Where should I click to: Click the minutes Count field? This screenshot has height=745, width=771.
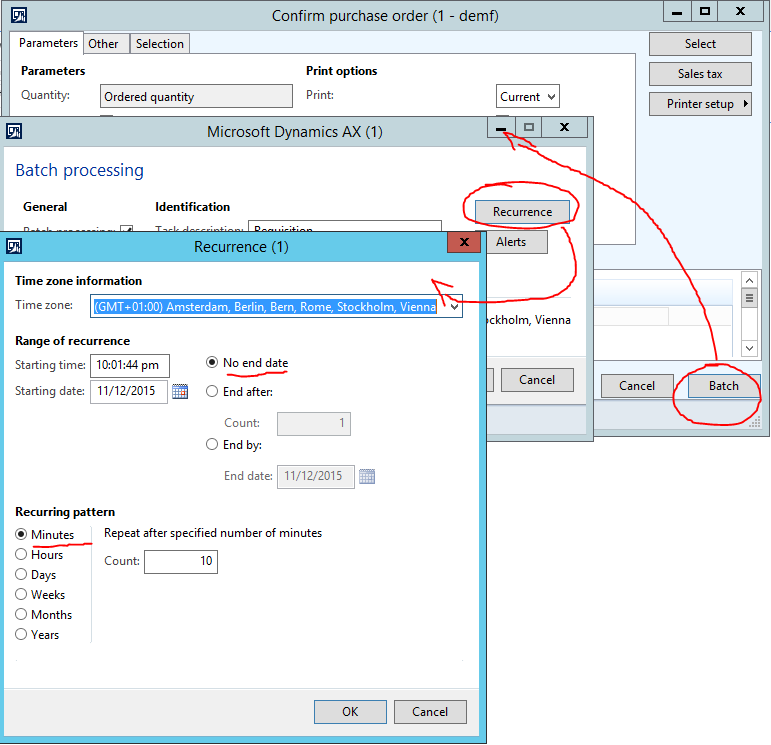tap(181, 562)
